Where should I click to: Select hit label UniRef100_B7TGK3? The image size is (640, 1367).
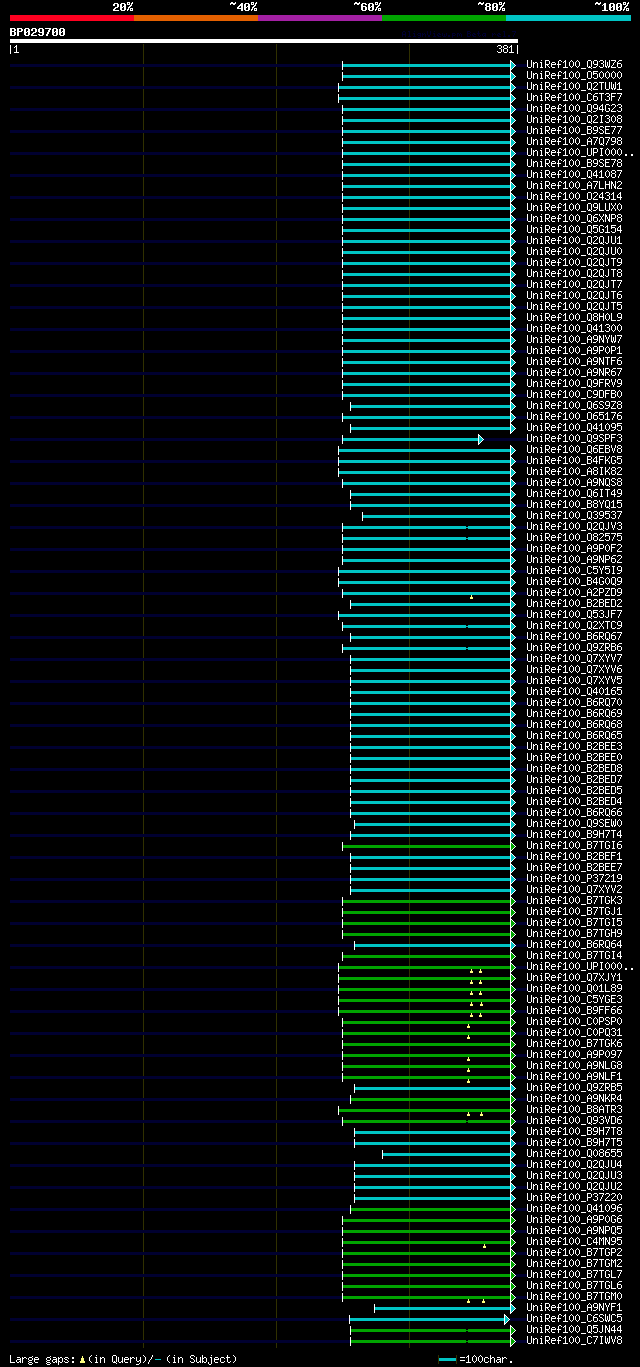tap(574, 900)
